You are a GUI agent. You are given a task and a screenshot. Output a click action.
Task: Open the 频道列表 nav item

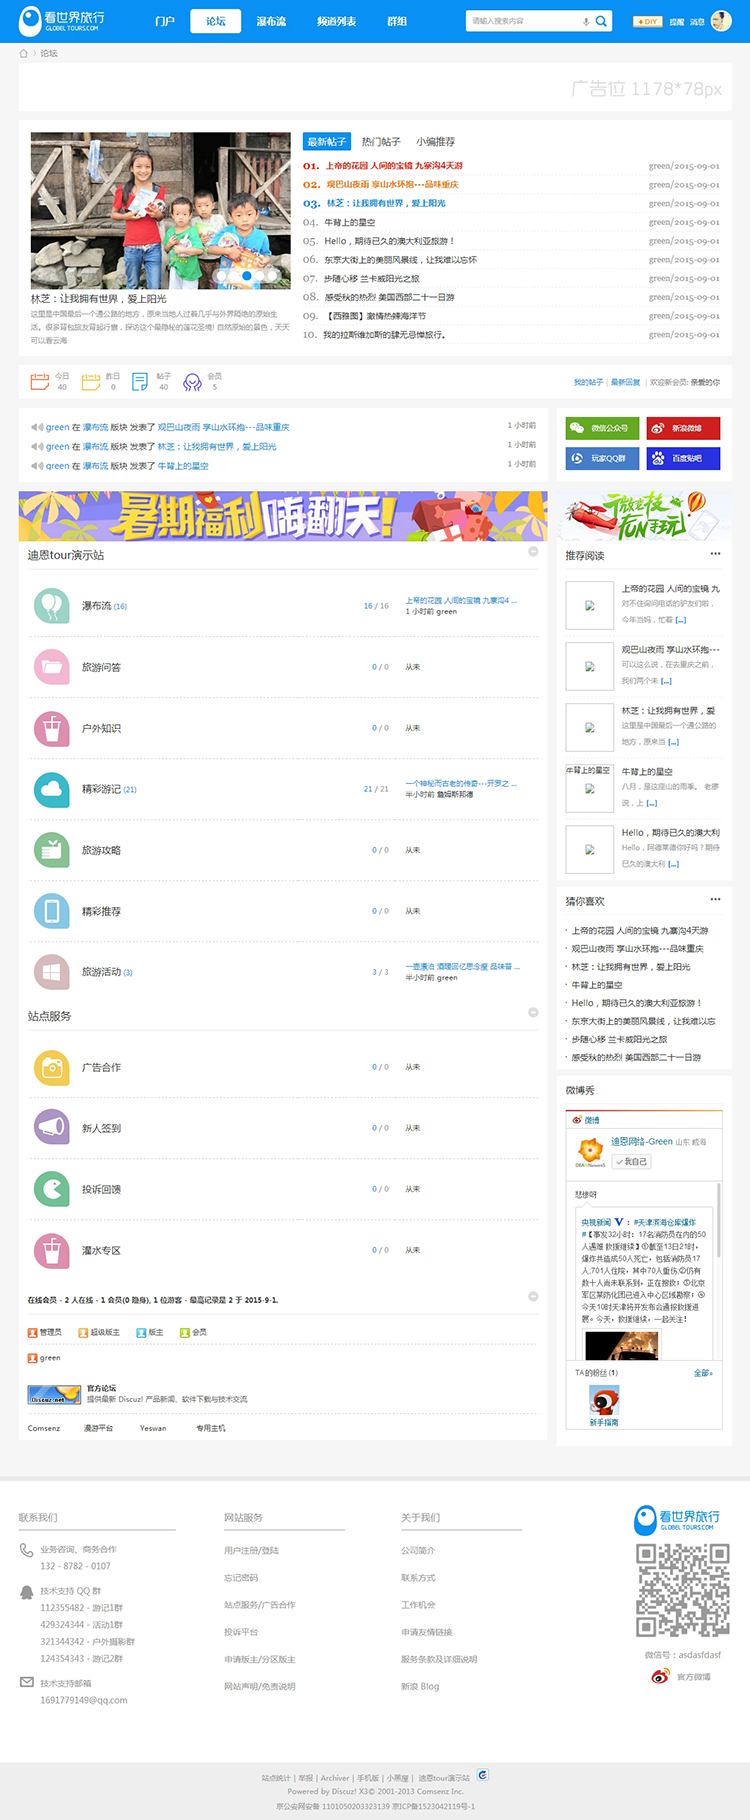pos(336,21)
